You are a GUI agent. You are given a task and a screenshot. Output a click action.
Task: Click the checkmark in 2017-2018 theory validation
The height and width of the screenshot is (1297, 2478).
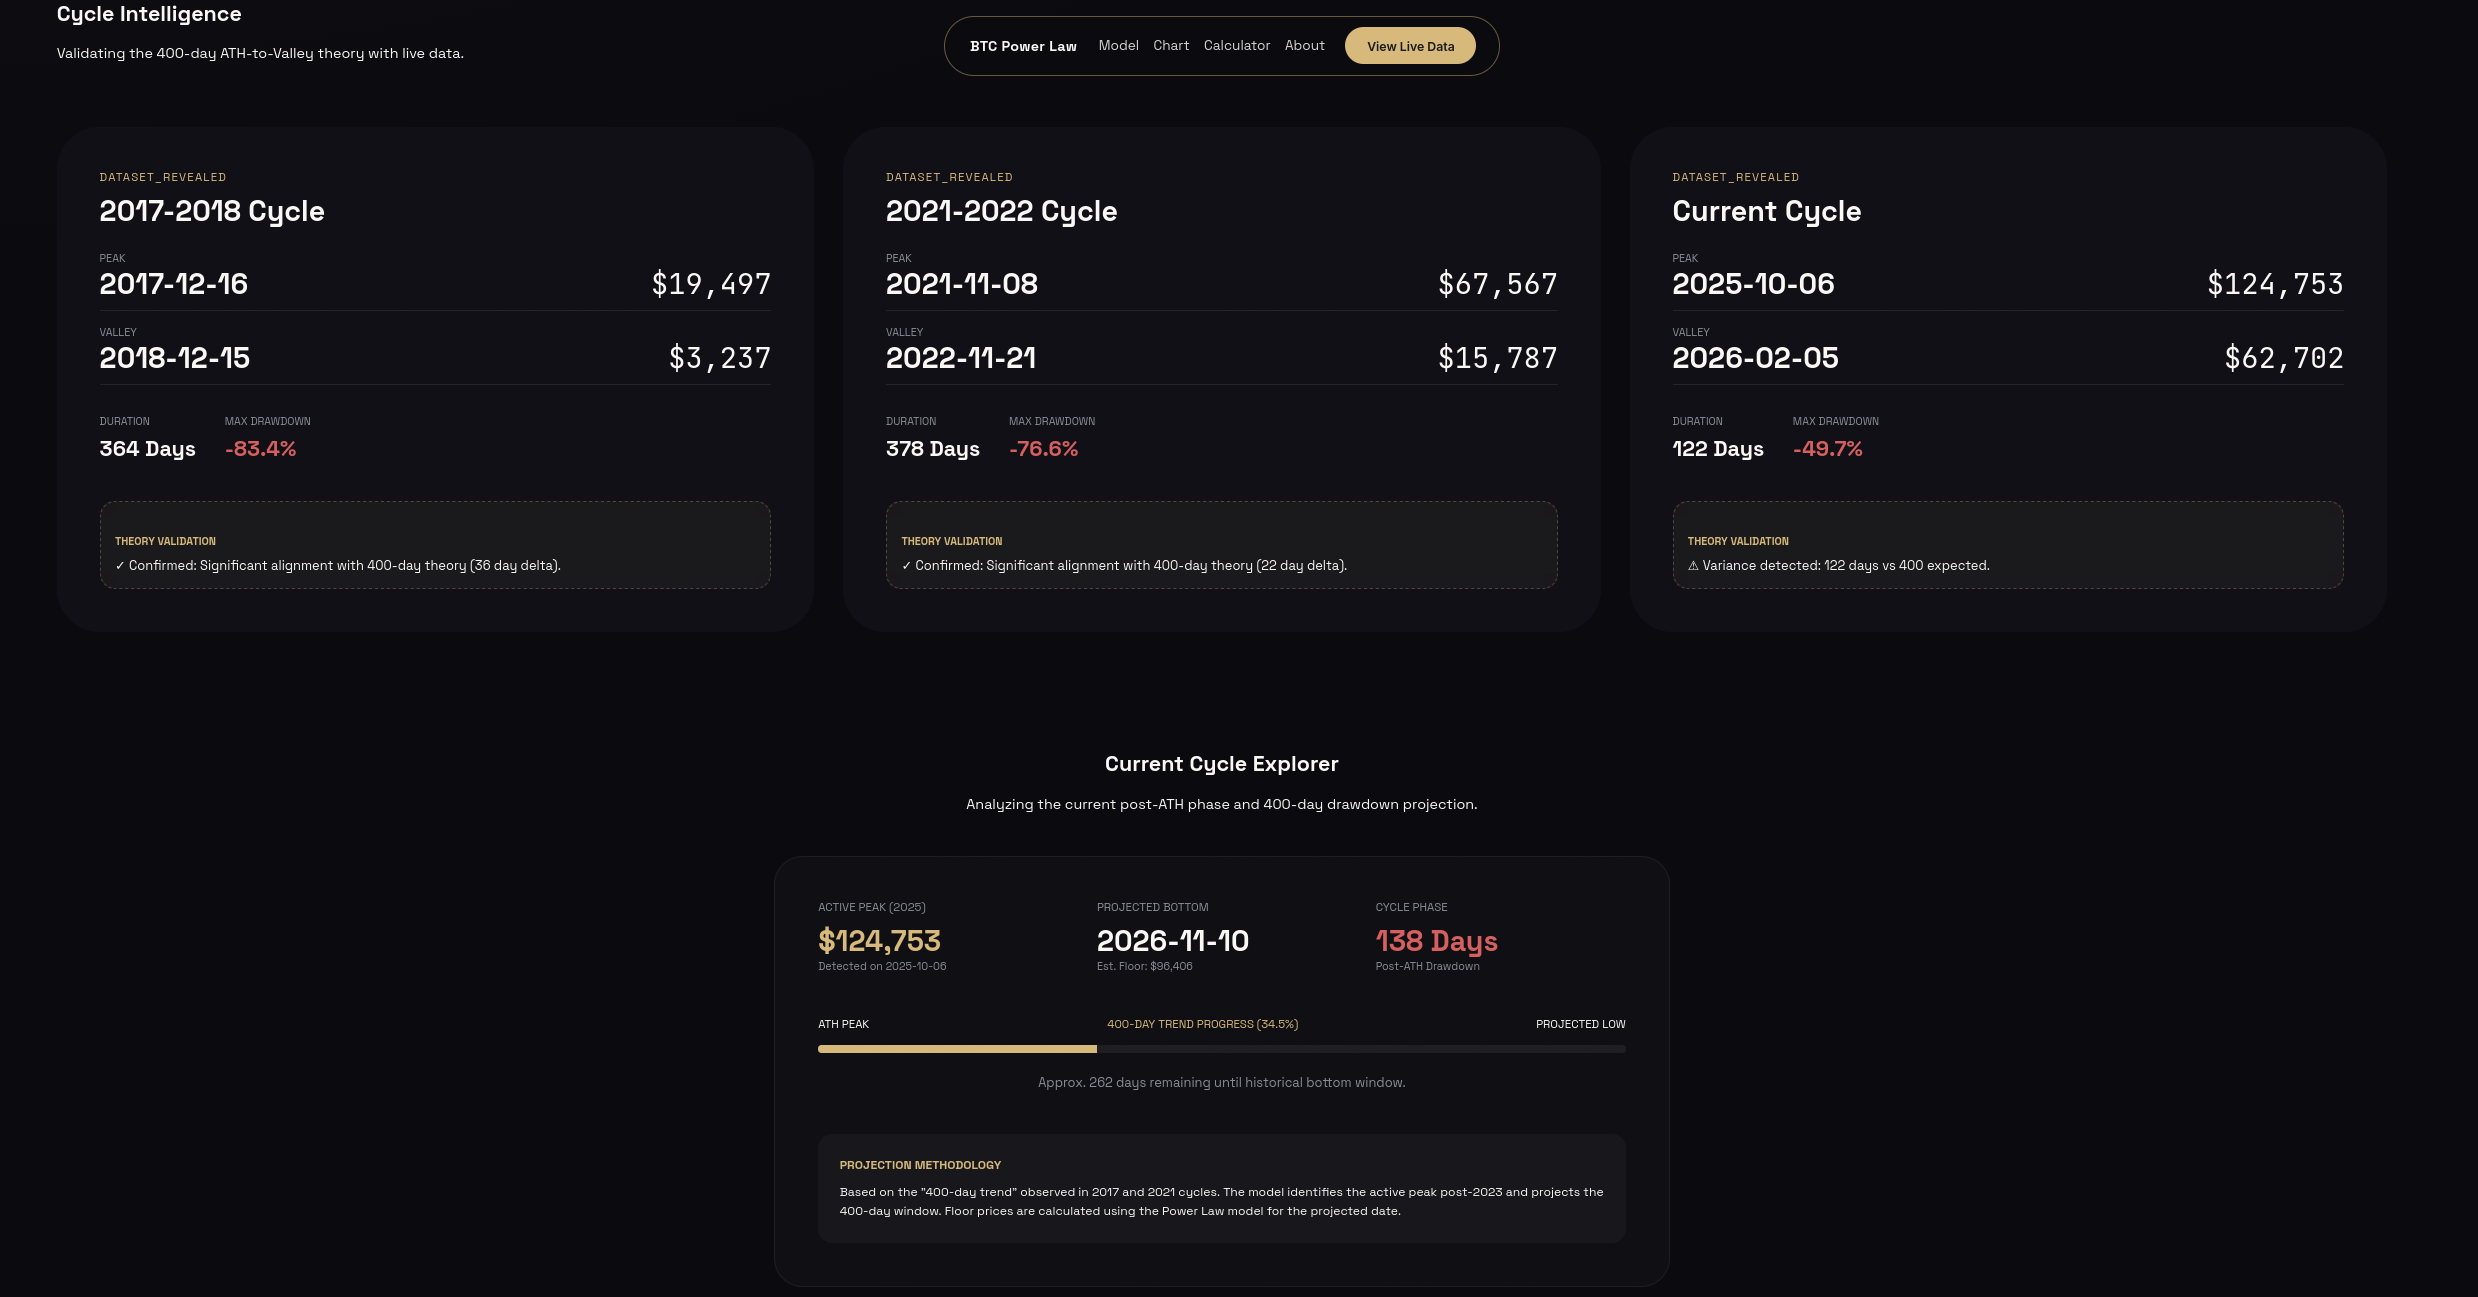120,566
